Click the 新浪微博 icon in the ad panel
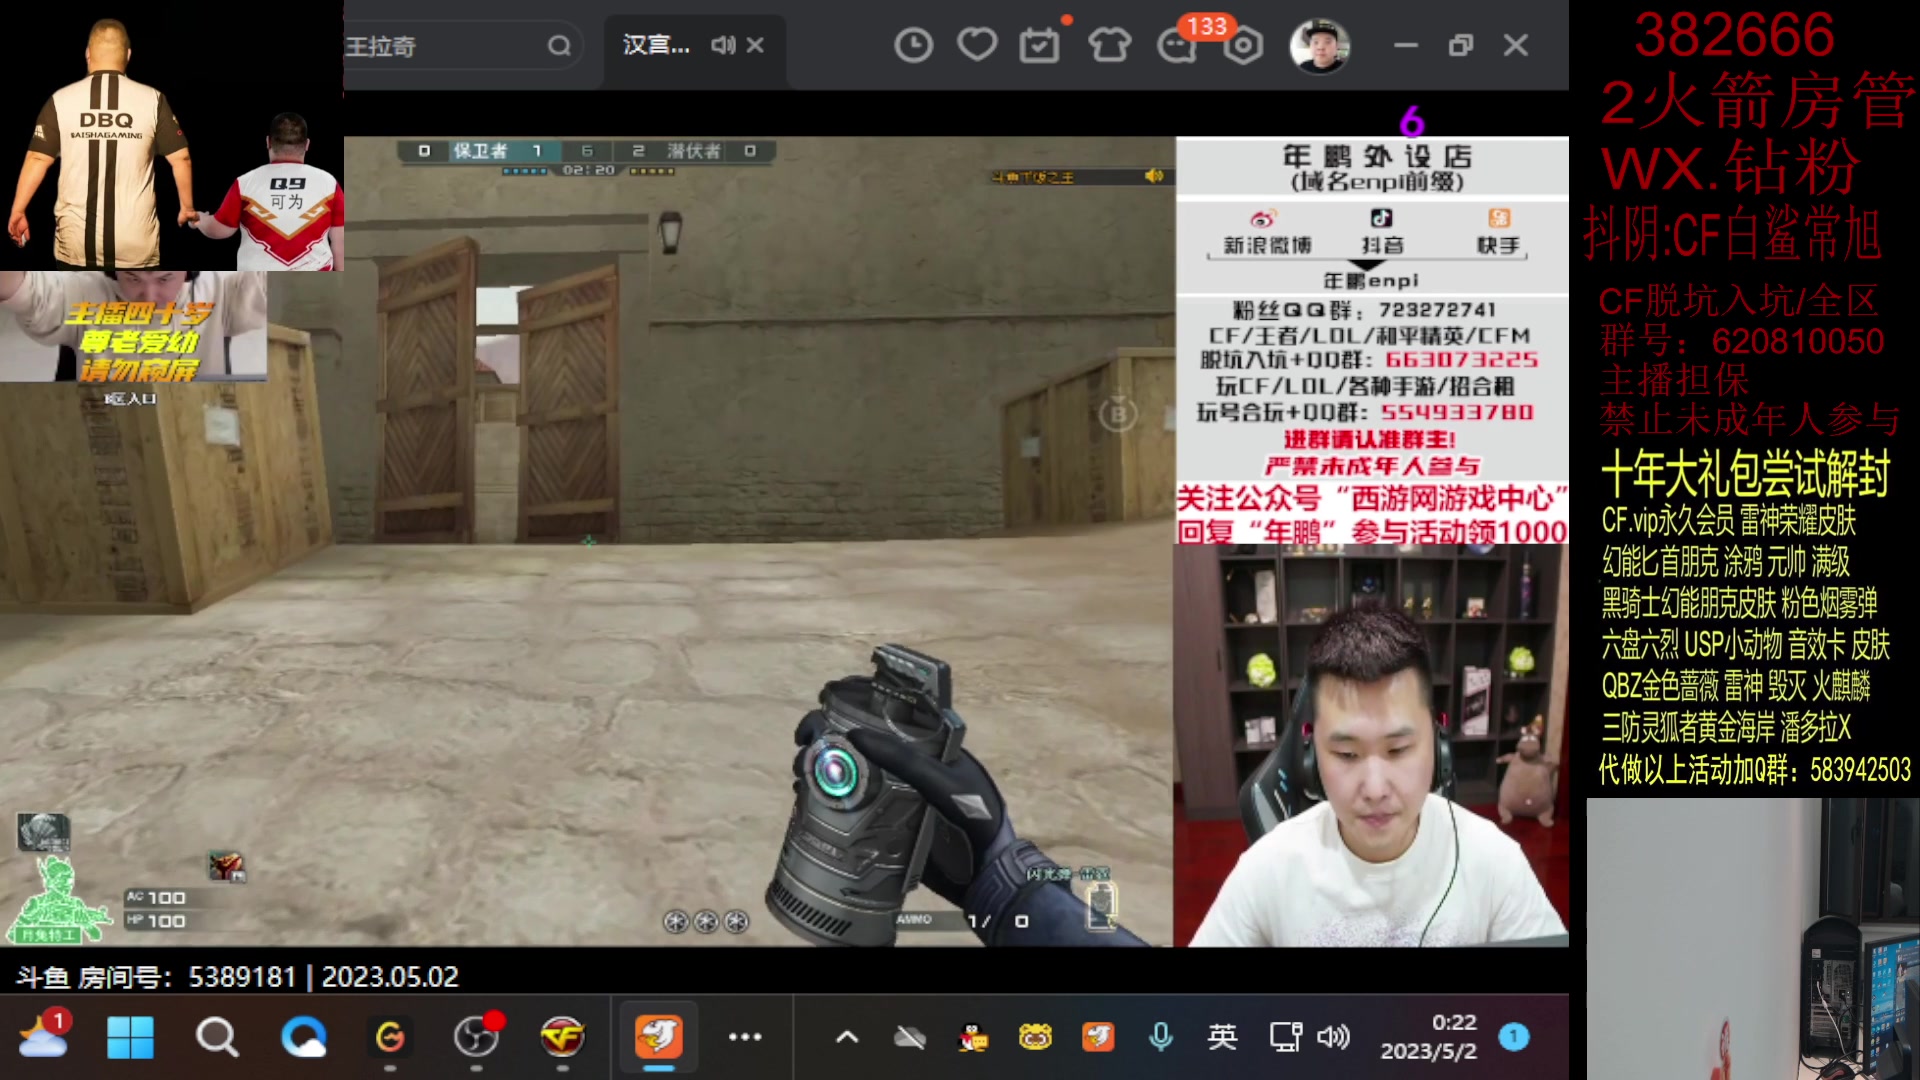 [x=1263, y=219]
